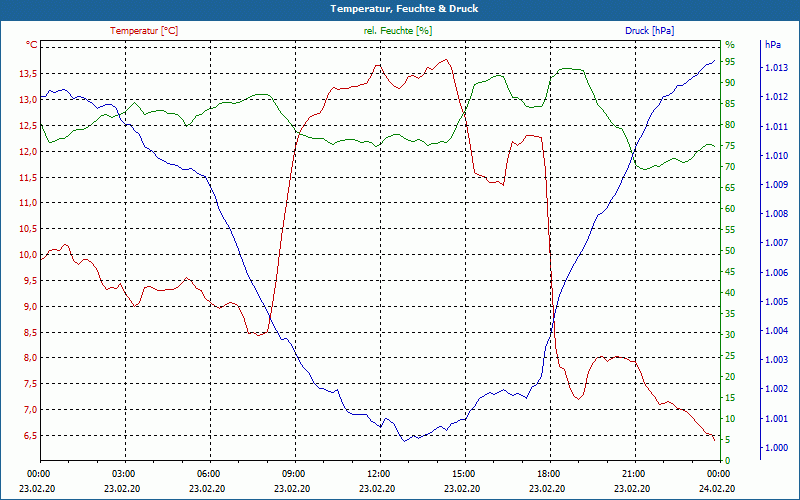Click the 8,5 tick on the temperature axis
Image resolution: width=800 pixels, height=500 pixels.
click(31, 333)
